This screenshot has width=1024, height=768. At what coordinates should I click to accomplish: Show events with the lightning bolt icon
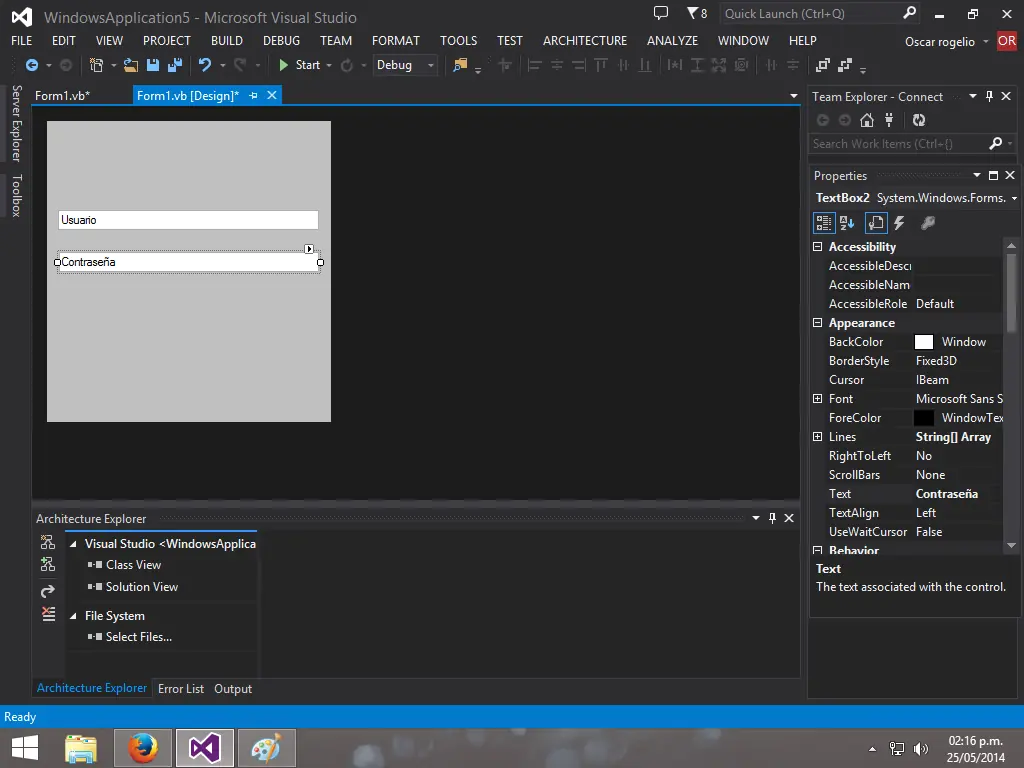(x=899, y=223)
